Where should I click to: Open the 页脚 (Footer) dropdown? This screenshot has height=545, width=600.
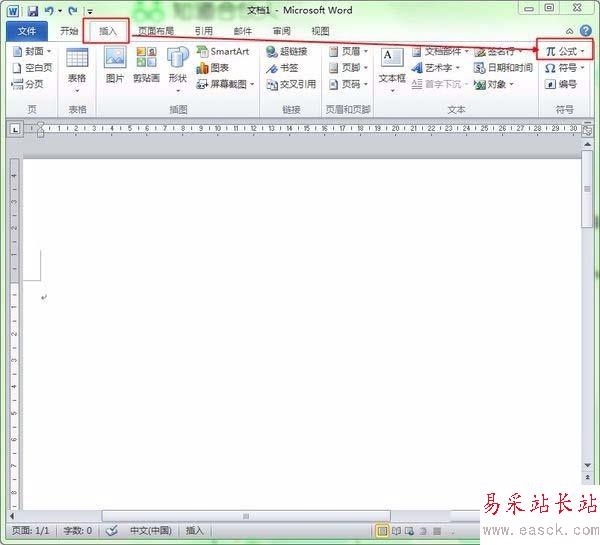[349, 68]
